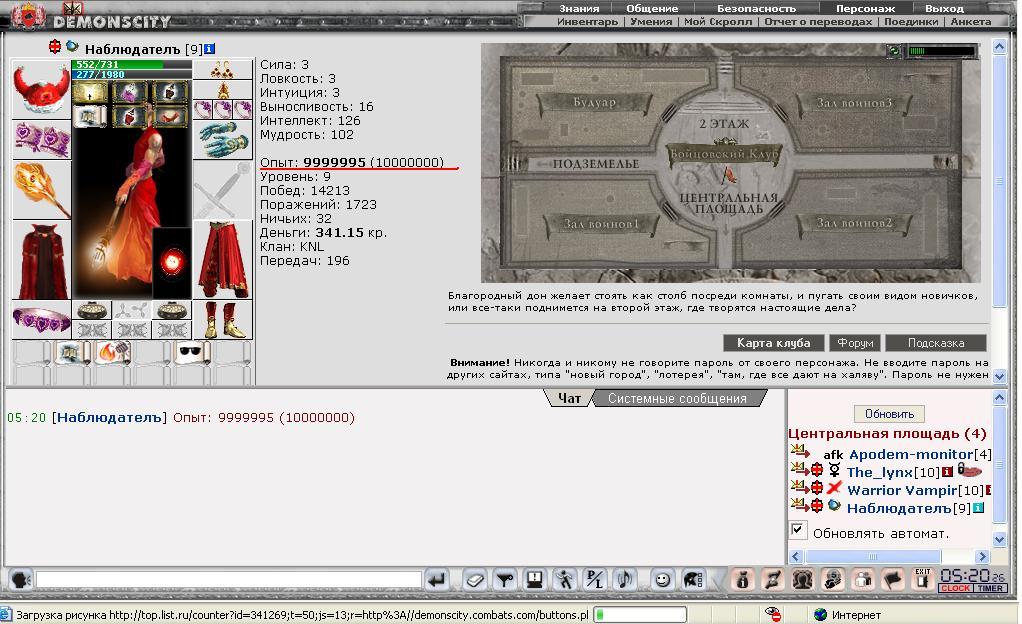Click the blocked cookie privacy icon in status bar
Screen dimensions: 1022x624
coord(773,614)
